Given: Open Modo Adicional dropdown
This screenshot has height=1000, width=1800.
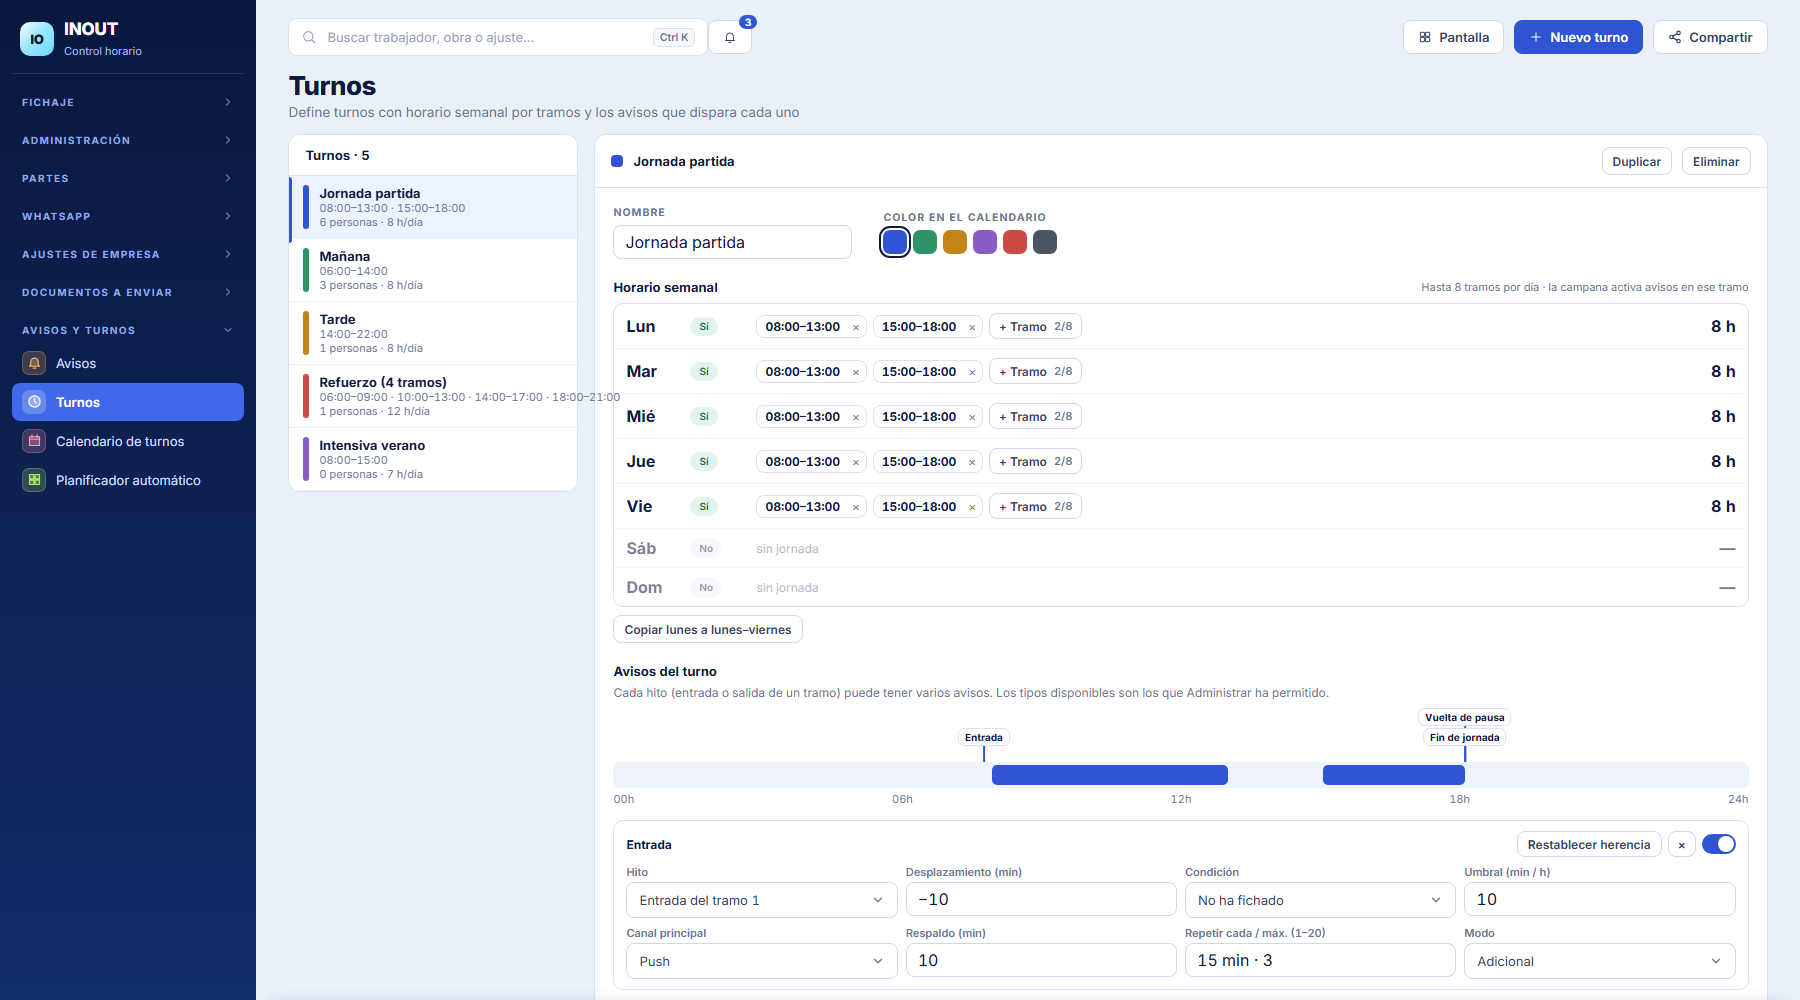Looking at the screenshot, I should 1600,961.
